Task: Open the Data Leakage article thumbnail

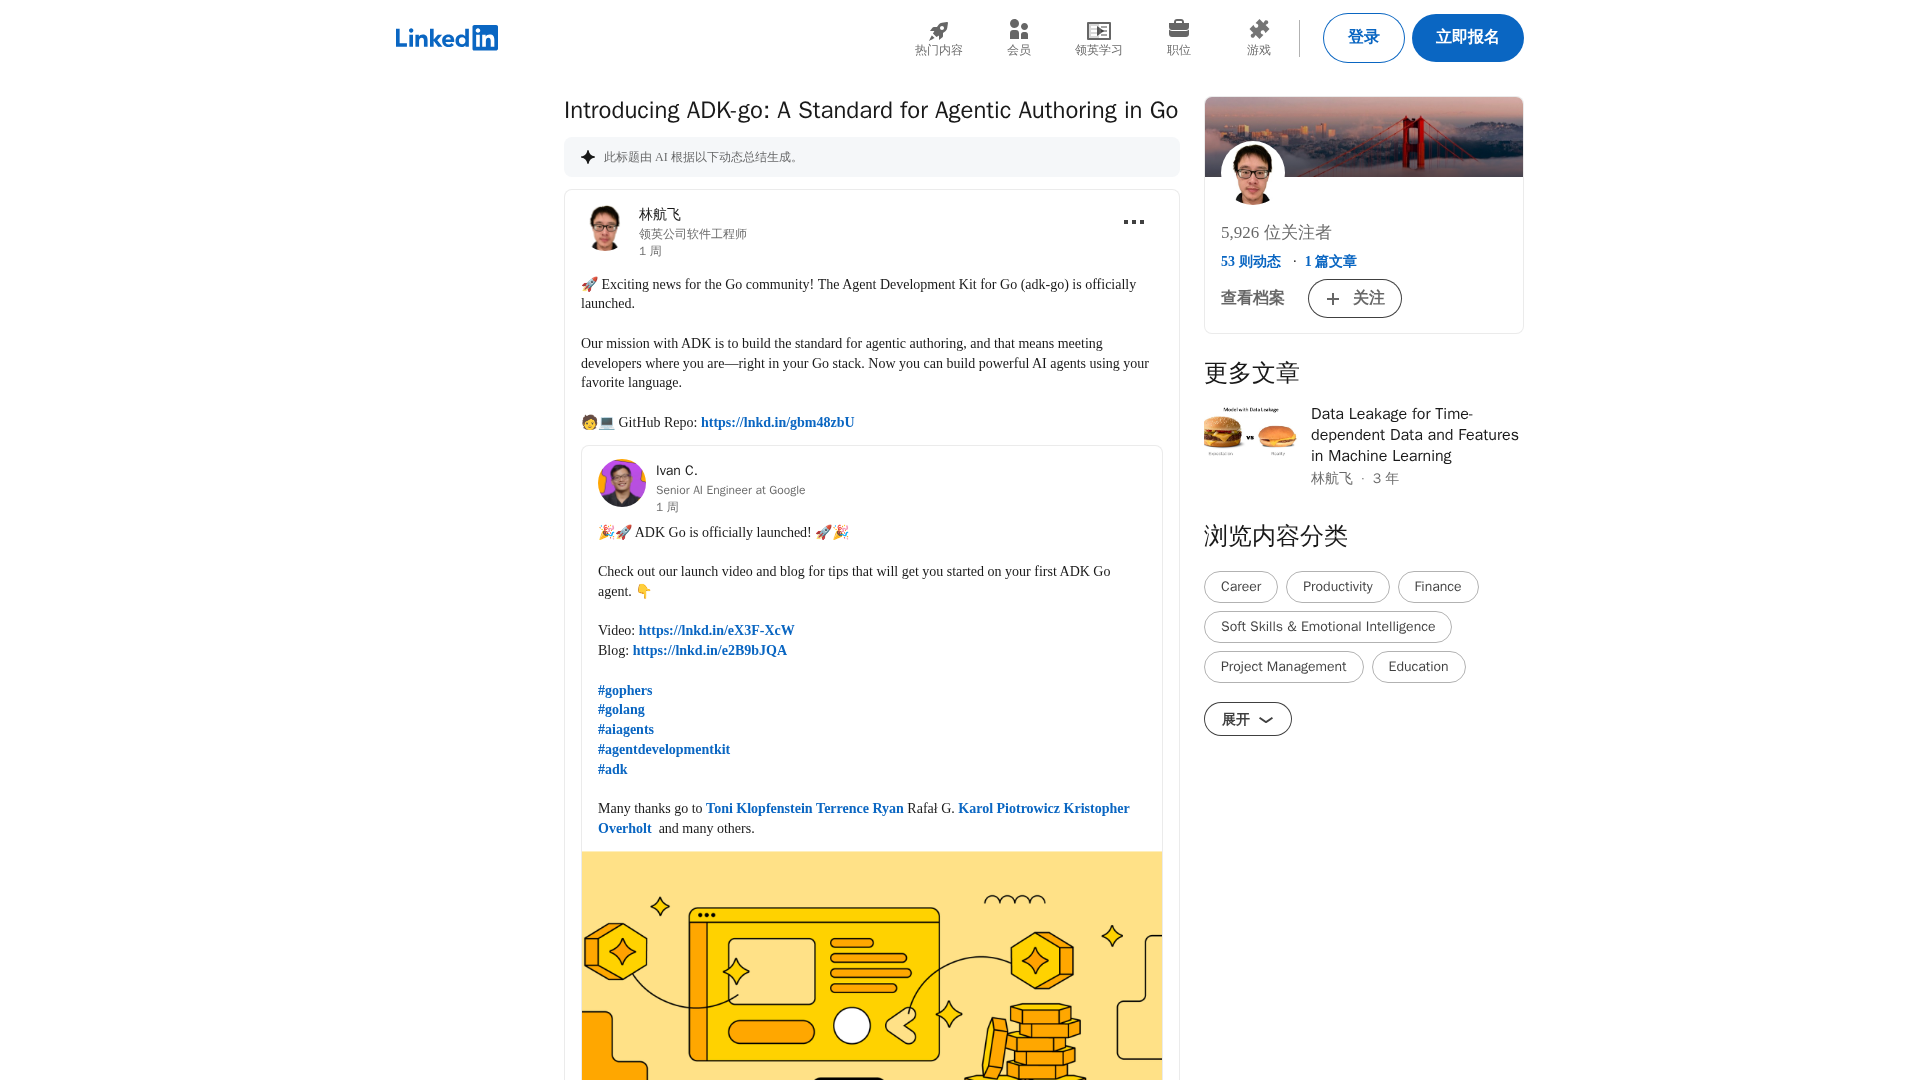Action: point(1249,432)
